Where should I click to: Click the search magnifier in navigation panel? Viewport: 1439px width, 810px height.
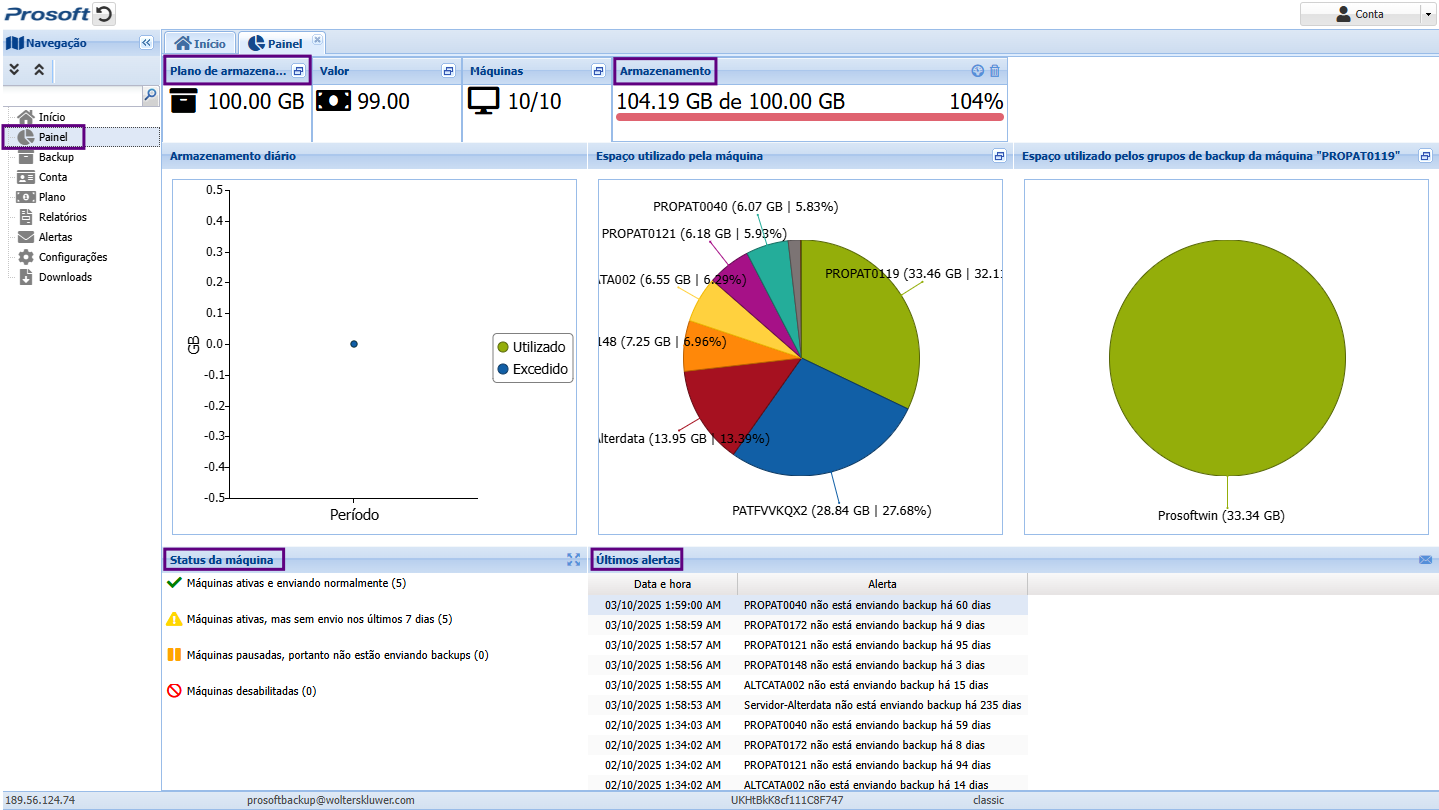(x=150, y=96)
